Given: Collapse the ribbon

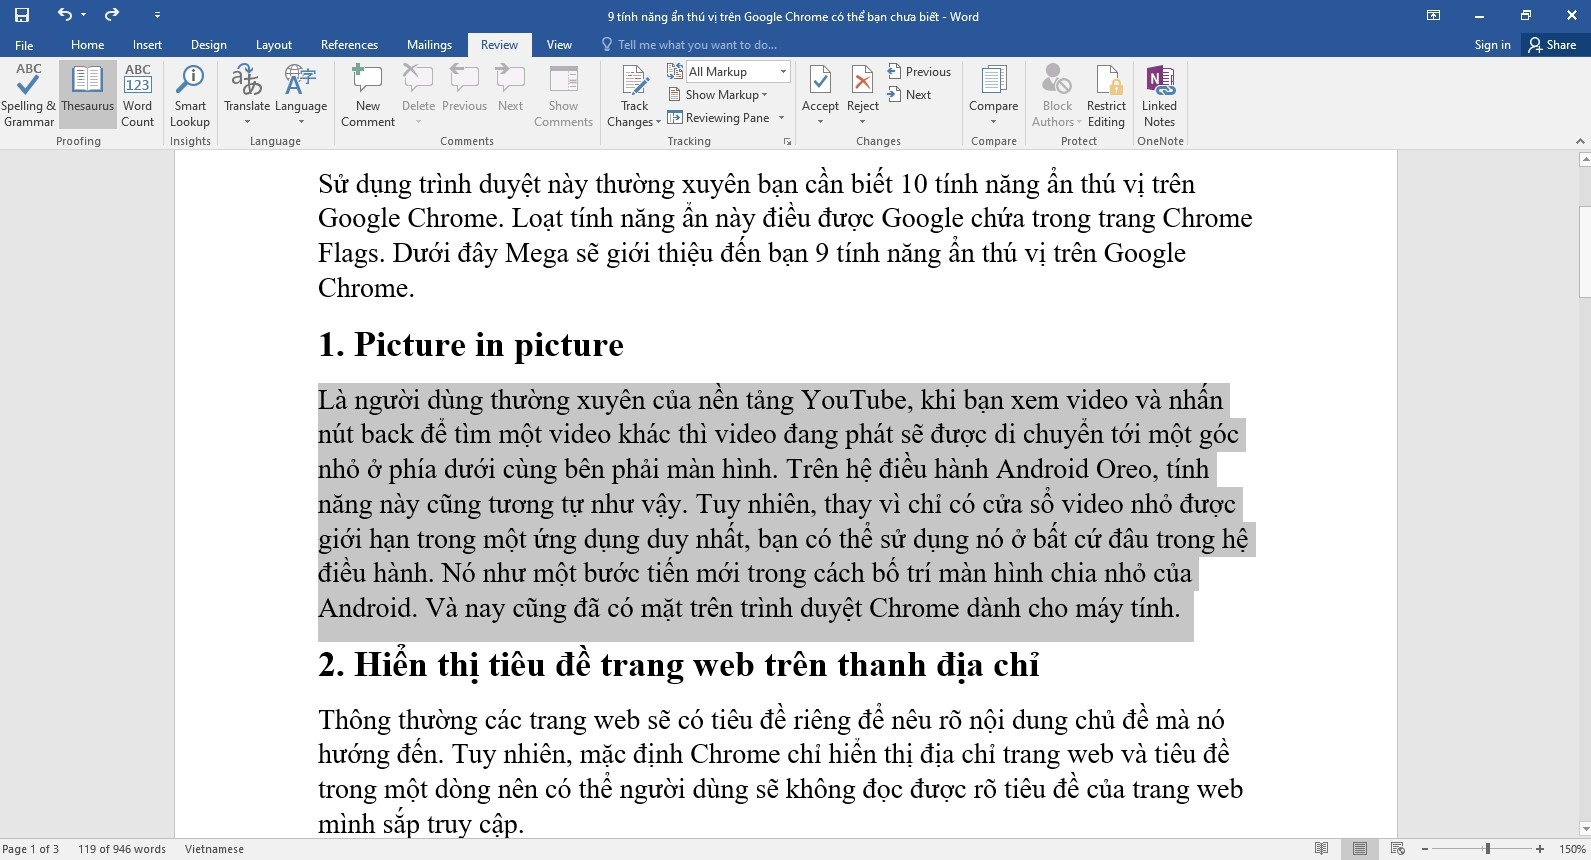Looking at the screenshot, I should pos(1581,141).
